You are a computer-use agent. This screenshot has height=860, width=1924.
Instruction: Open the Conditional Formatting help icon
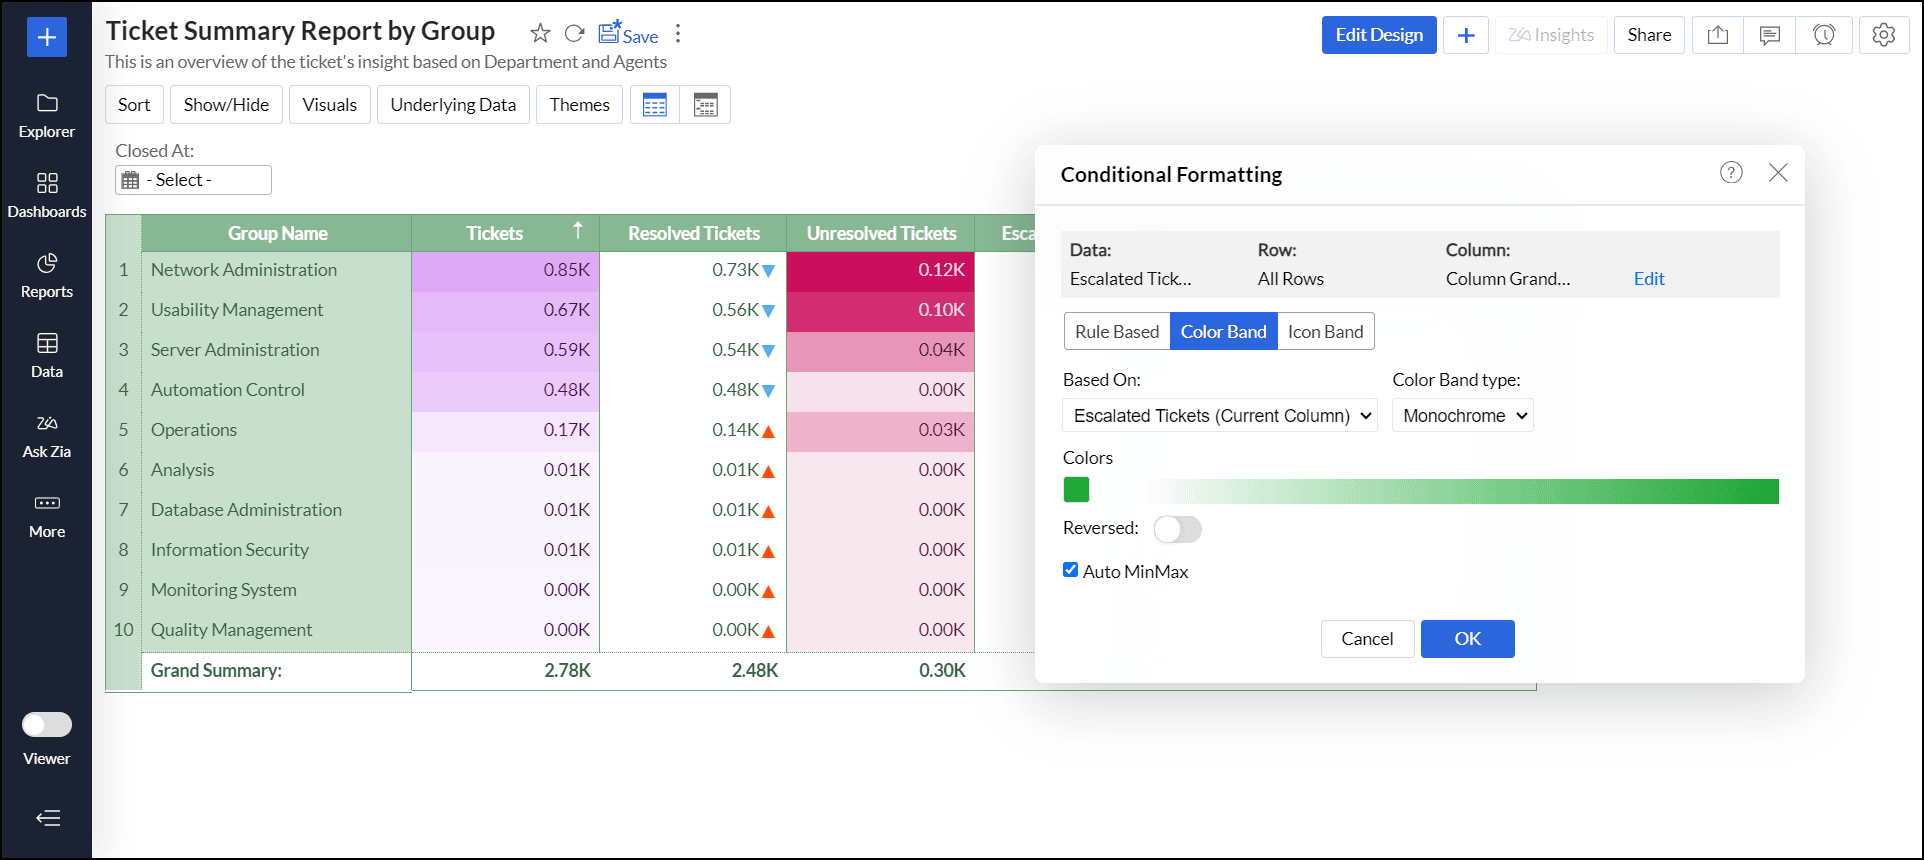coord(1731,173)
